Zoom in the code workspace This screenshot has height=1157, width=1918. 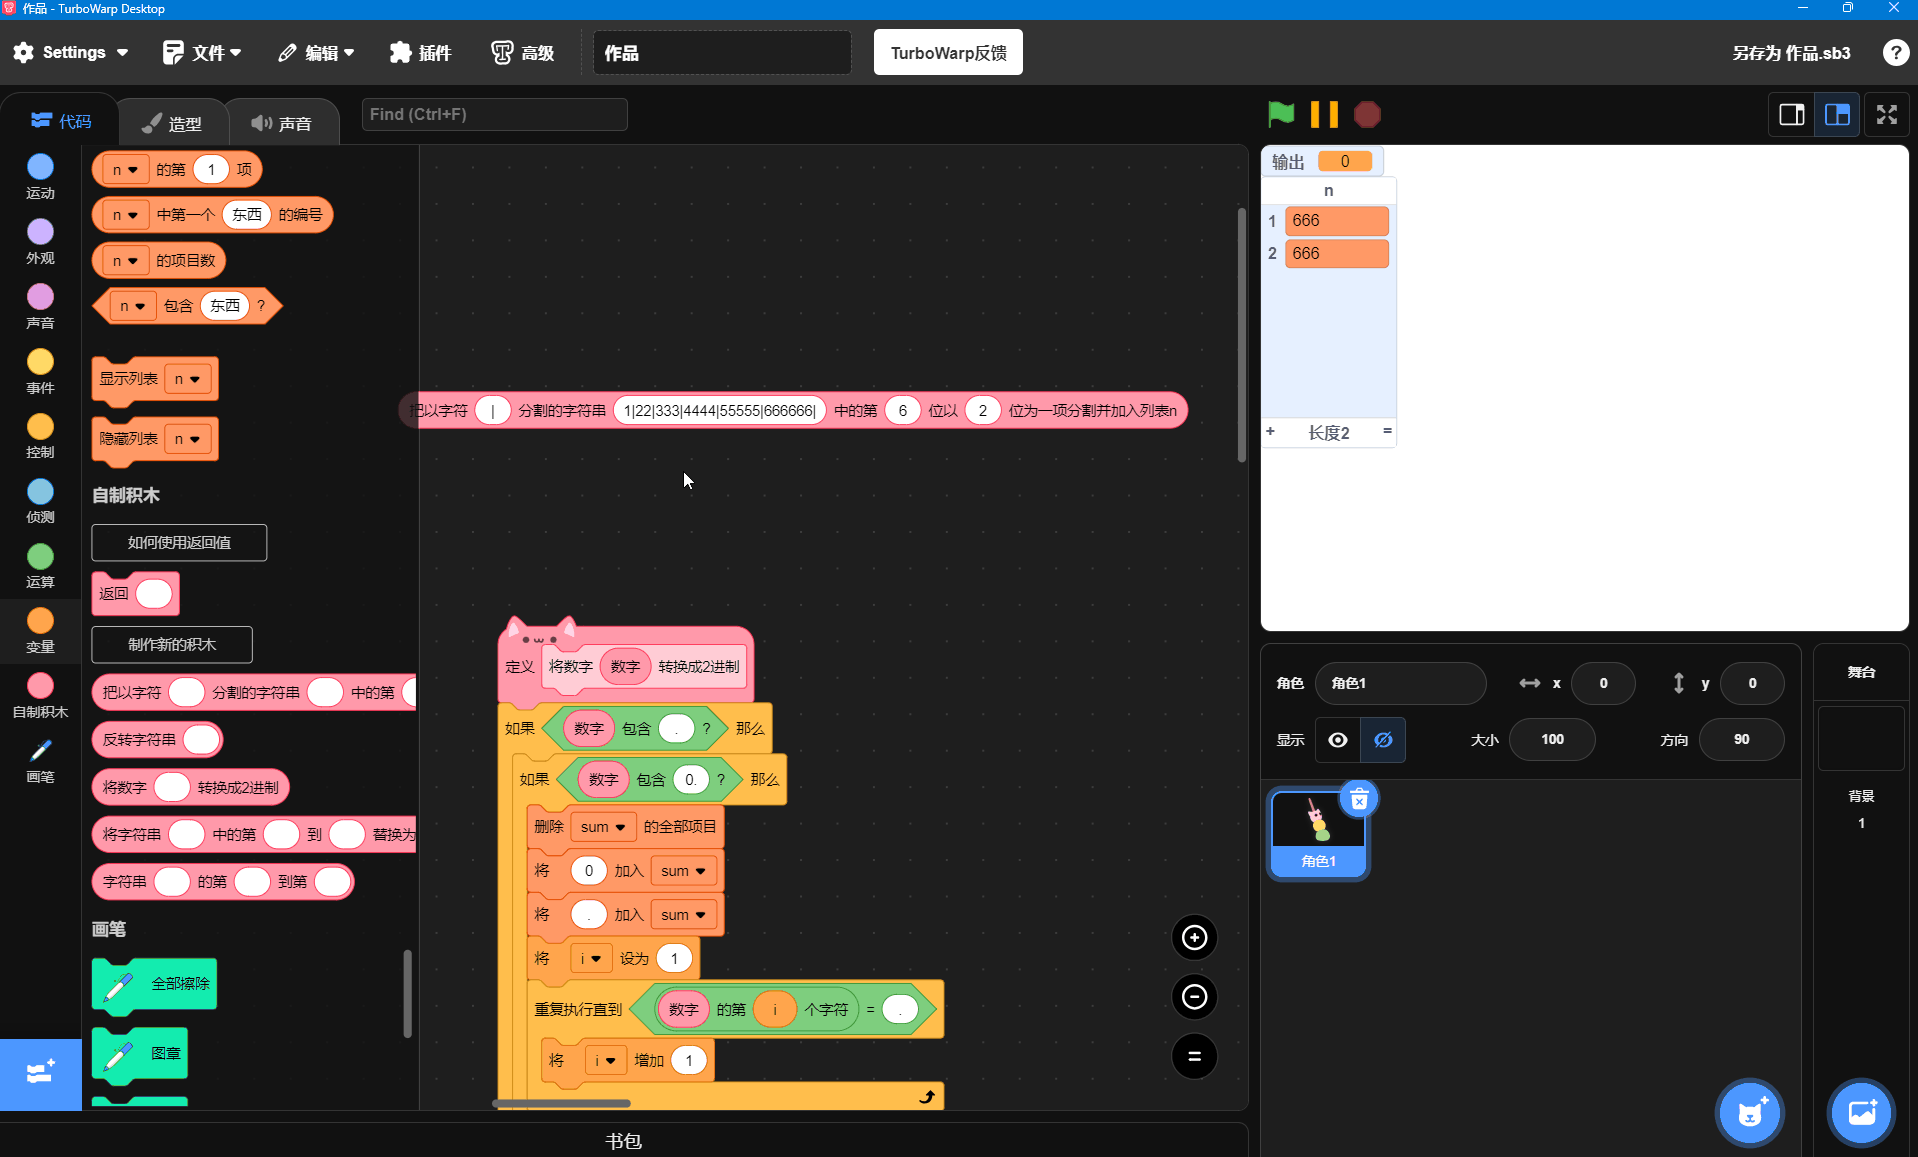(x=1194, y=937)
